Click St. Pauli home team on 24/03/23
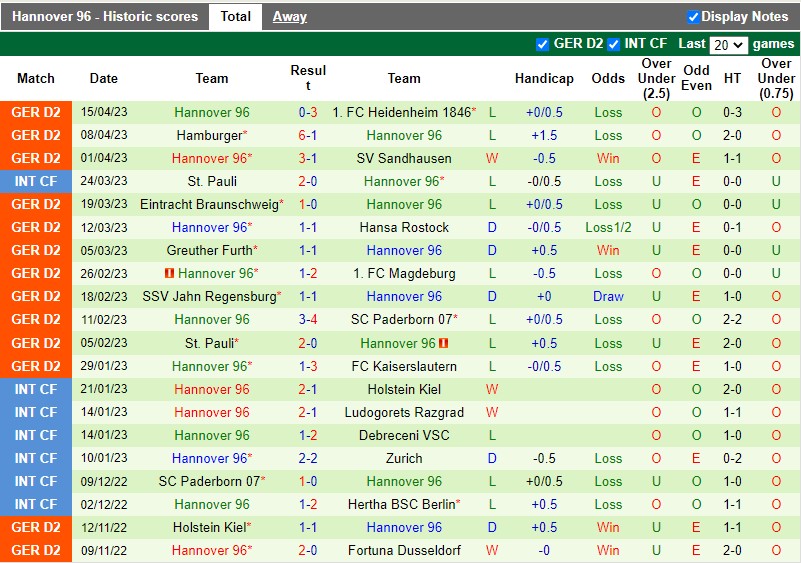This screenshot has height=563, width=801. [x=212, y=181]
